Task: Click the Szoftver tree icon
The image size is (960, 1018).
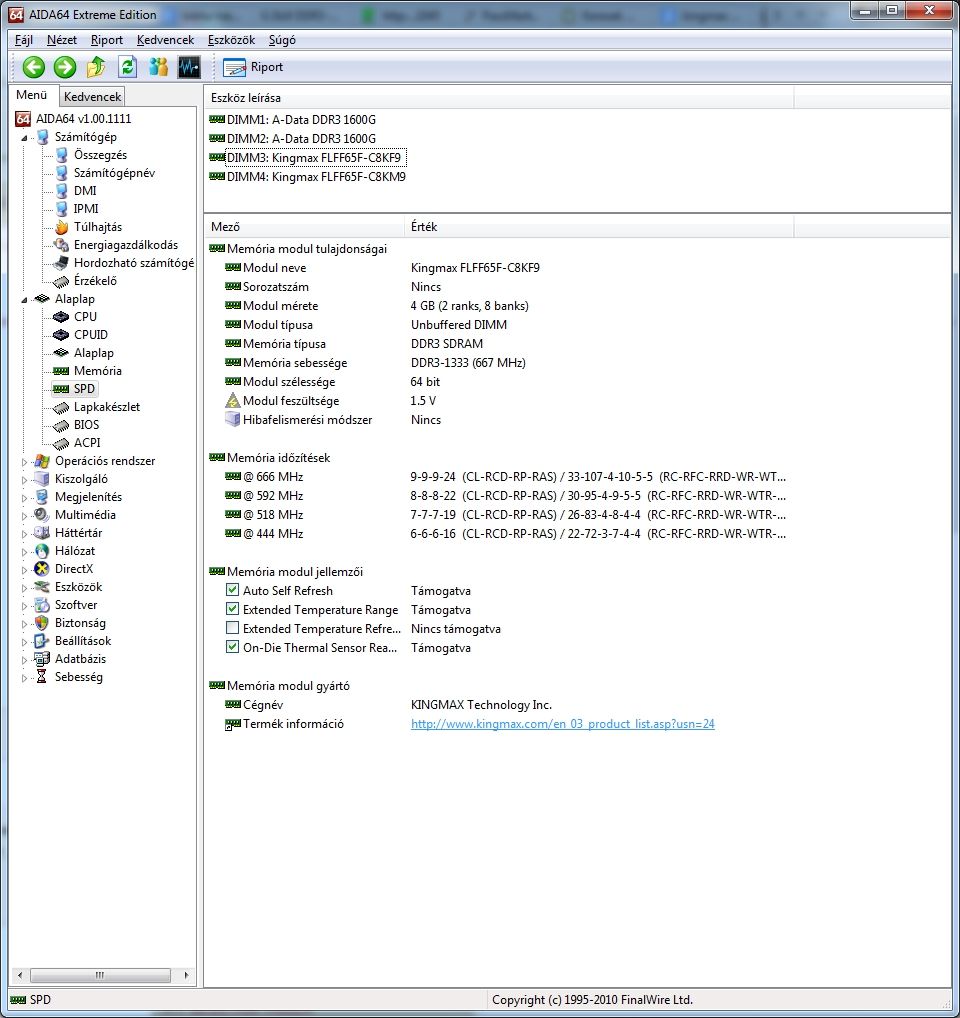Action: (x=42, y=605)
